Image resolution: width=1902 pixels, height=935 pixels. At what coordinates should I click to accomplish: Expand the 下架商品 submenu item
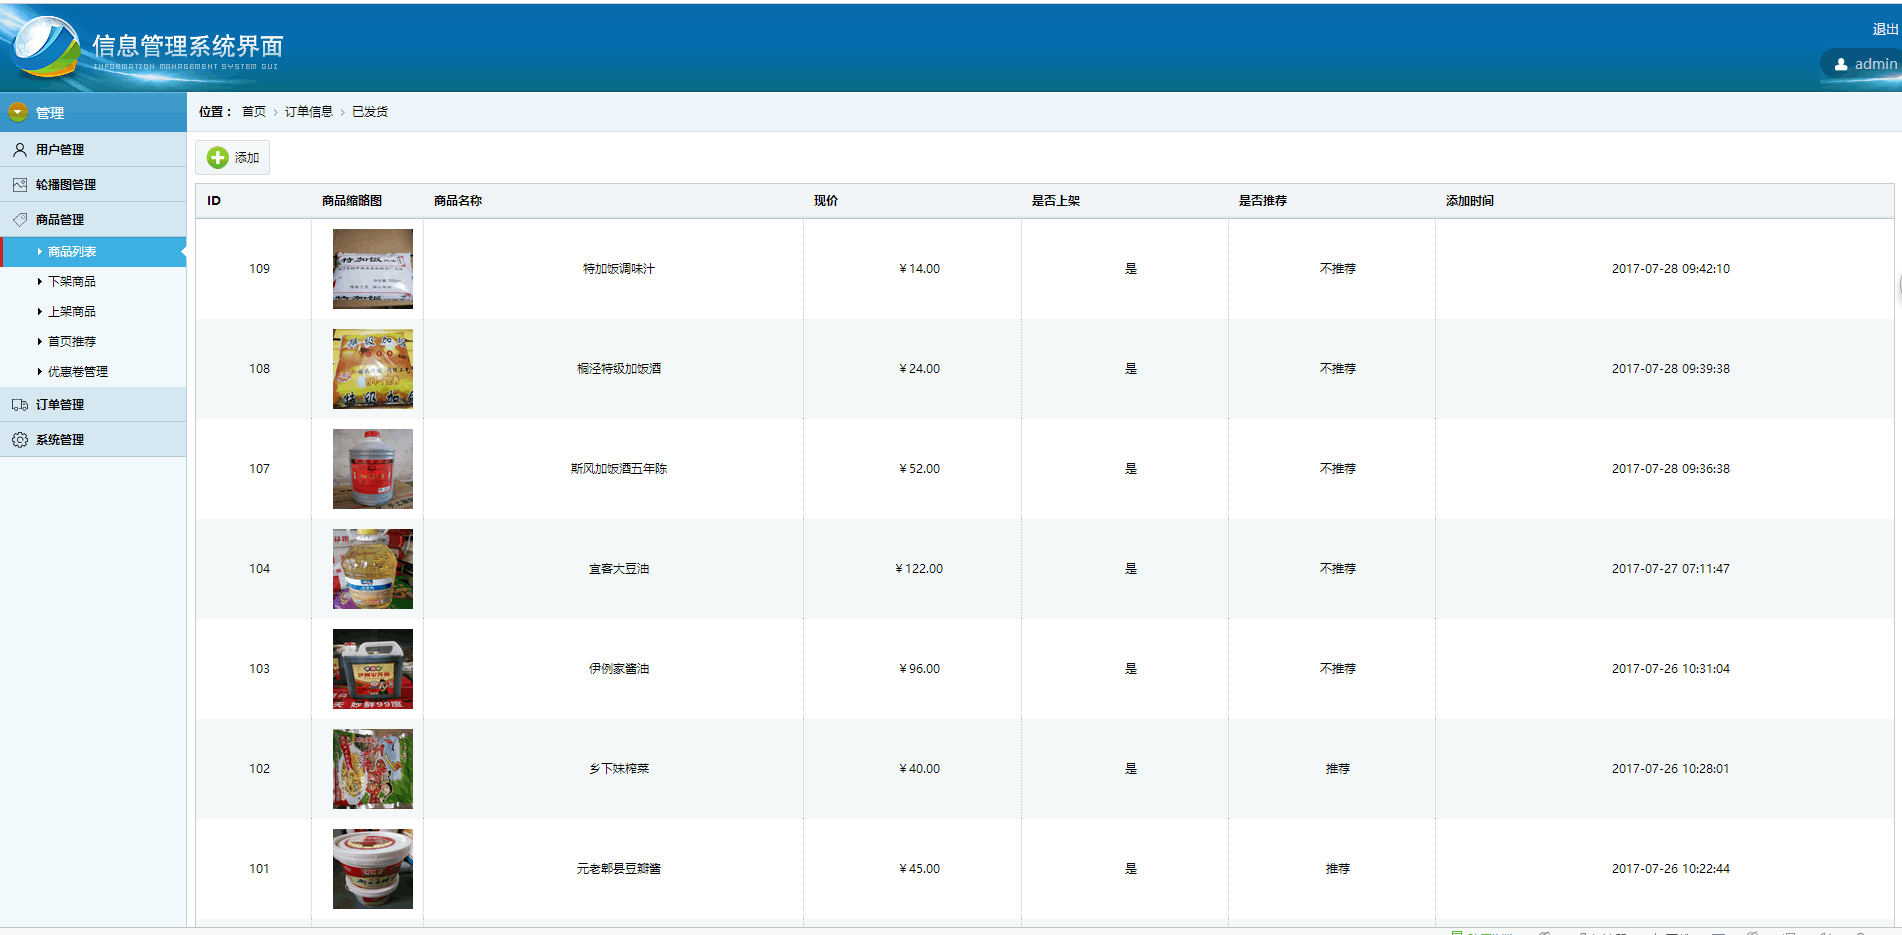tap(72, 282)
